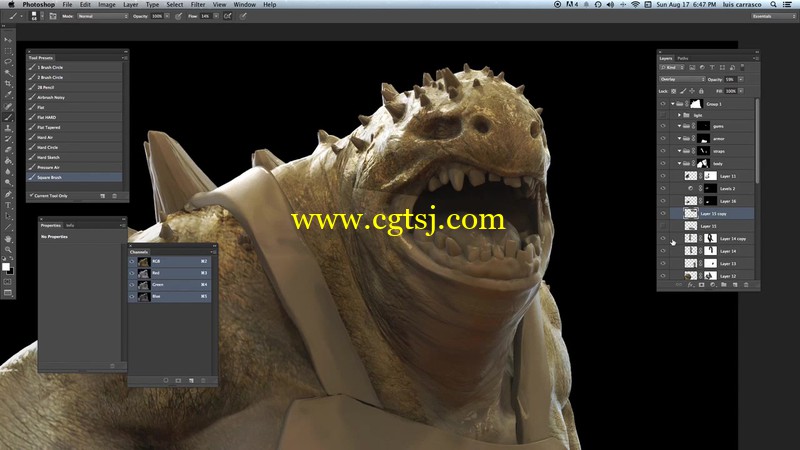The height and width of the screenshot is (450, 800).
Task: Select the Magic Wand tool
Action: (x=8, y=73)
